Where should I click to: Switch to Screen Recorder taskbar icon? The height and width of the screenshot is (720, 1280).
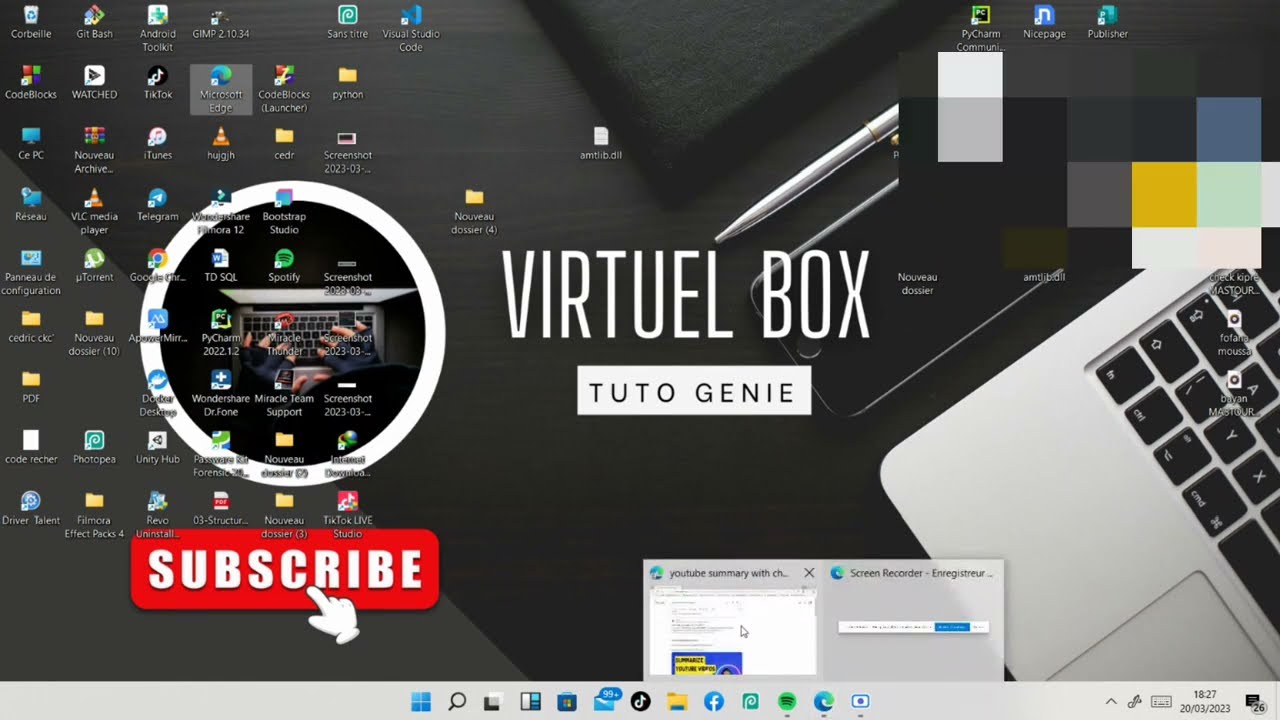coord(860,702)
